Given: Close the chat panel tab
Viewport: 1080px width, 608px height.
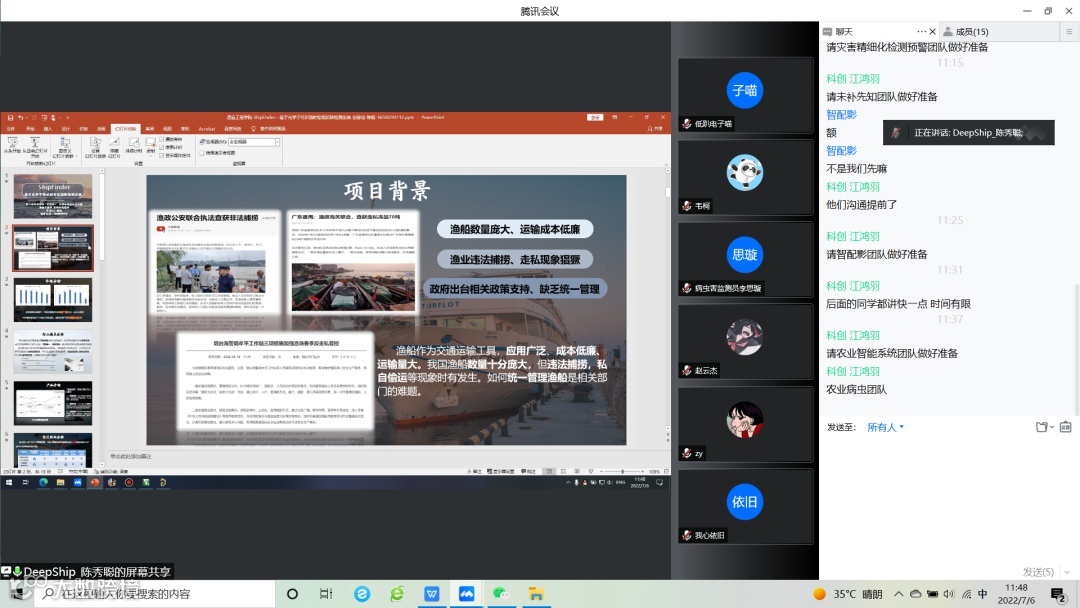Looking at the screenshot, I should tap(933, 32).
